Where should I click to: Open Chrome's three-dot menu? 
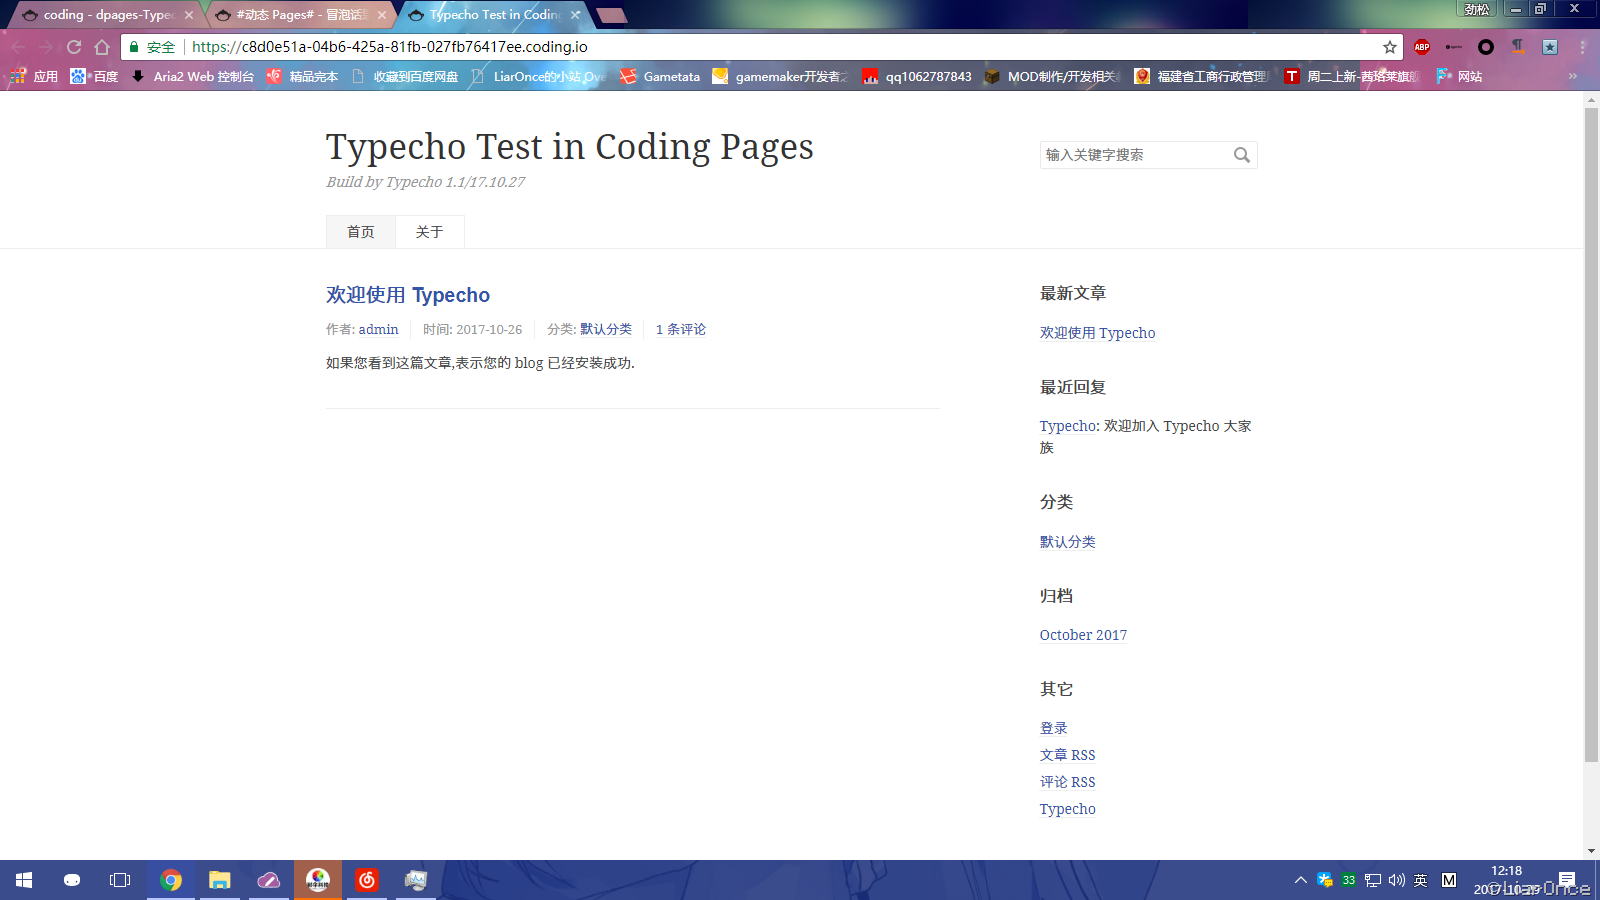(x=1582, y=47)
